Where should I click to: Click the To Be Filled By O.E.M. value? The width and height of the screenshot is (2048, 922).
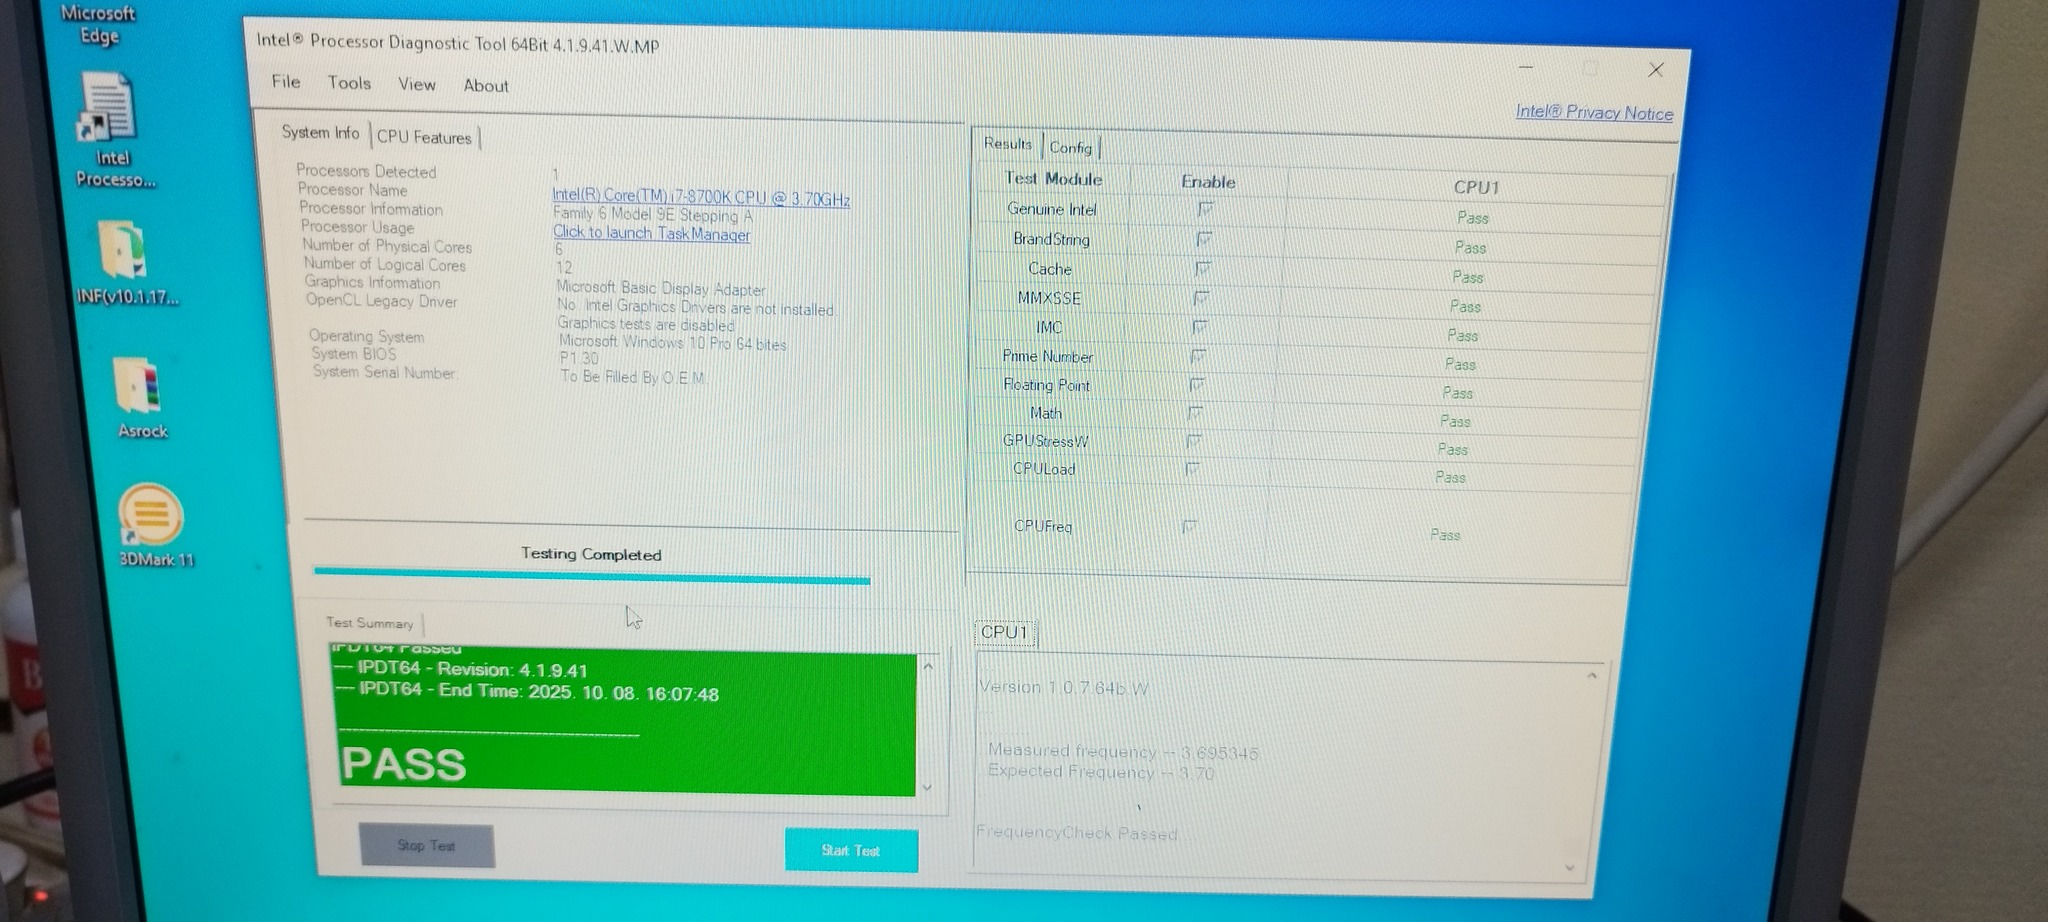pos(633,377)
